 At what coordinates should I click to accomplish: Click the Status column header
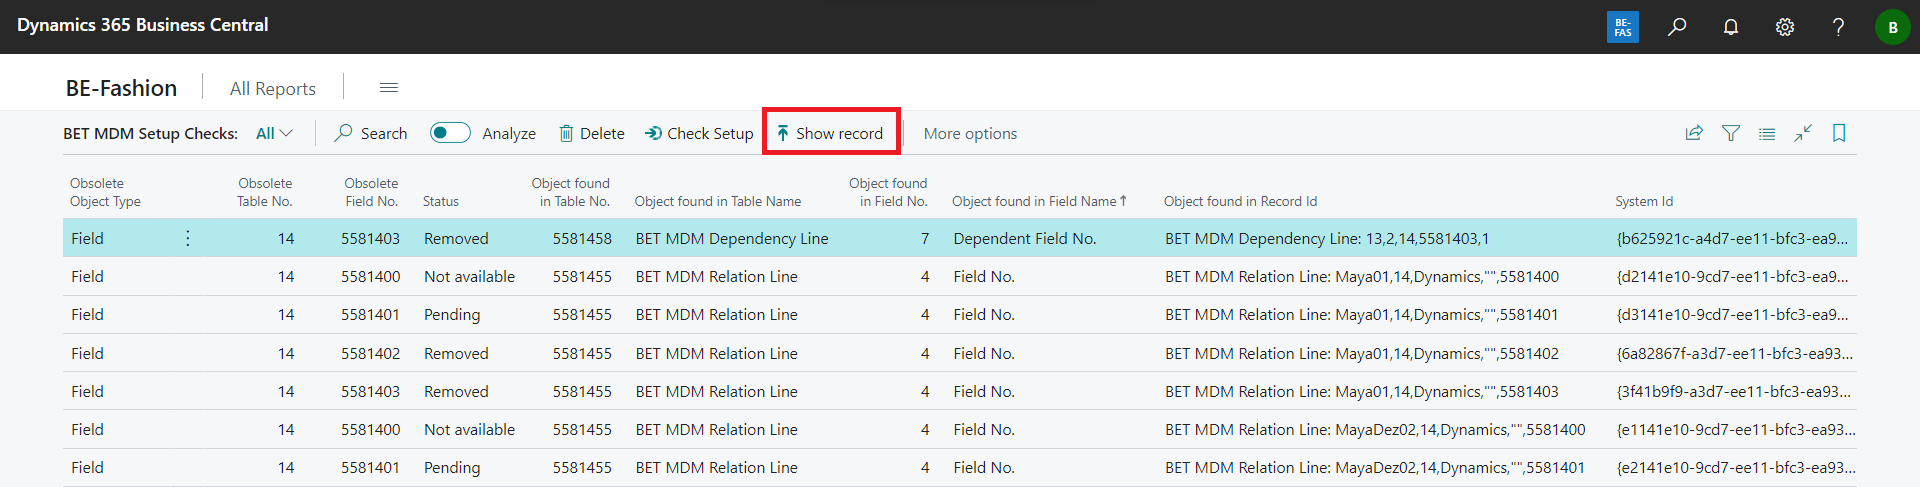[x=441, y=201]
